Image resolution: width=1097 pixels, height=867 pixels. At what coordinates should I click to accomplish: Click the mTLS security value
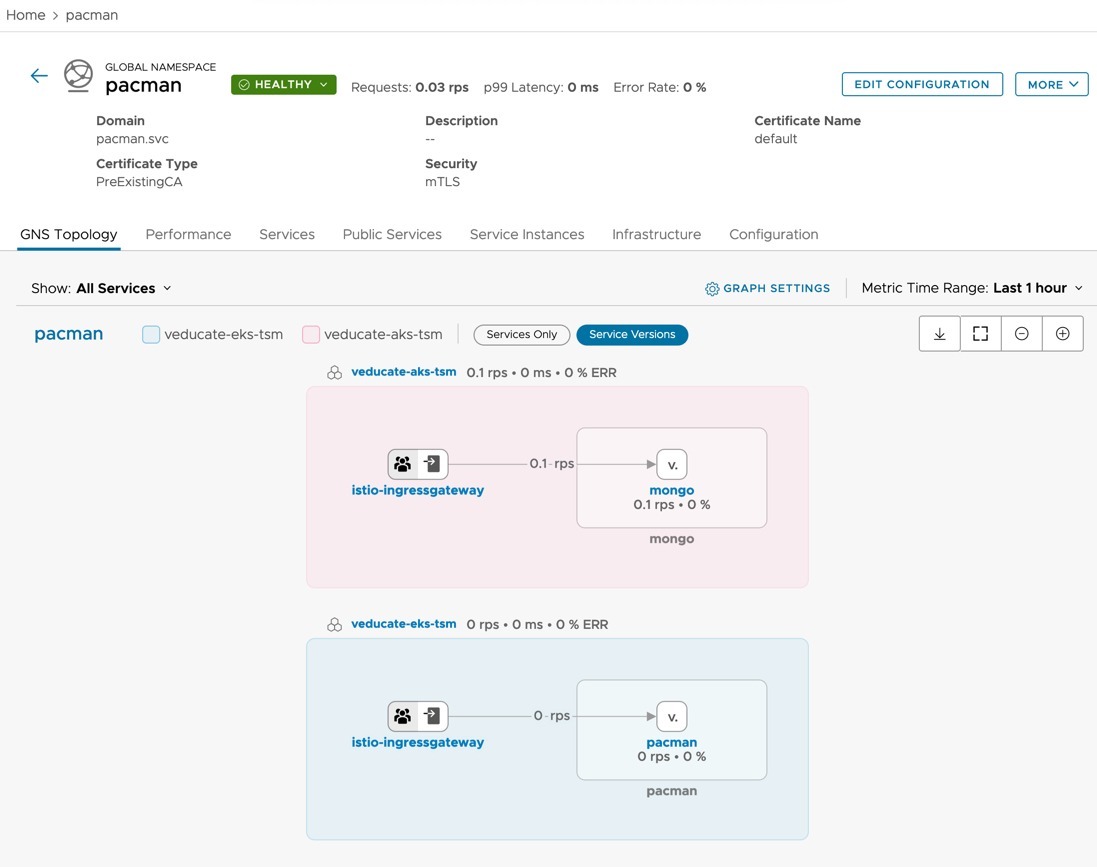tap(442, 181)
